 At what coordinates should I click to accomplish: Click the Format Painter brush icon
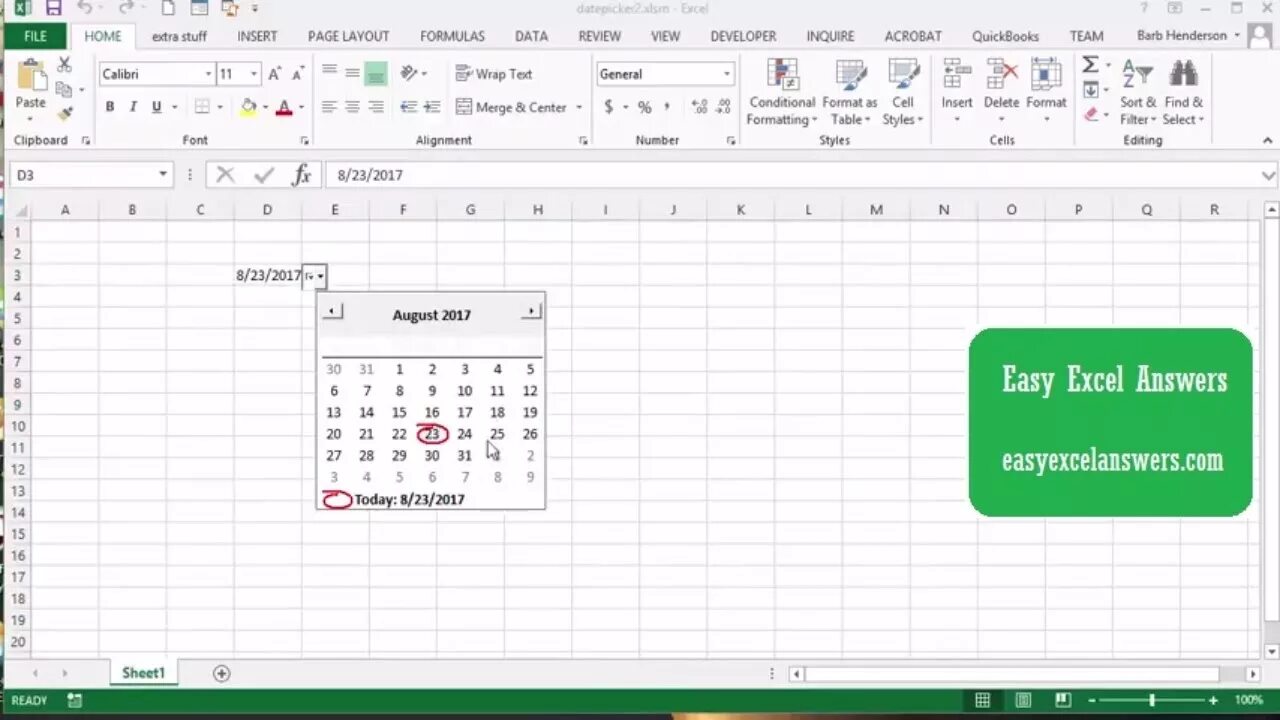pos(65,113)
